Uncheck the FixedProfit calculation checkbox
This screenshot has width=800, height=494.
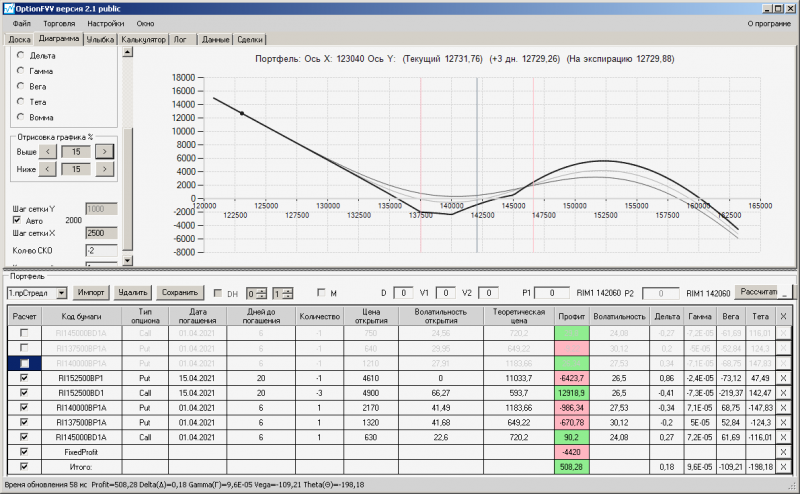click(23, 452)
